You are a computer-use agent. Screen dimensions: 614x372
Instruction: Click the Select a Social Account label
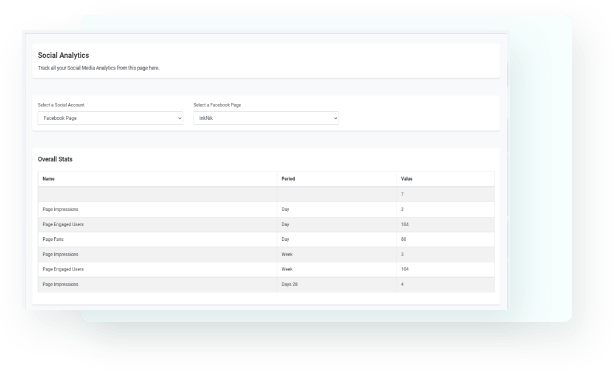(x=61, y=105)
